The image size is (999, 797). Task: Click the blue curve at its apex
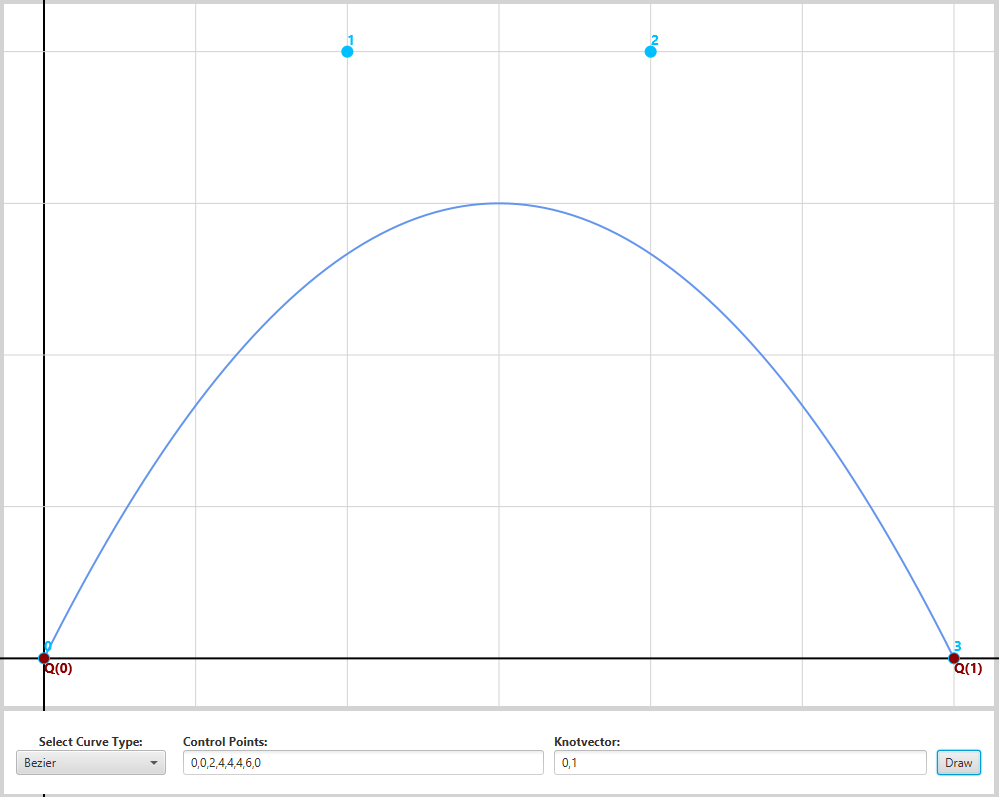pos(499,203)
